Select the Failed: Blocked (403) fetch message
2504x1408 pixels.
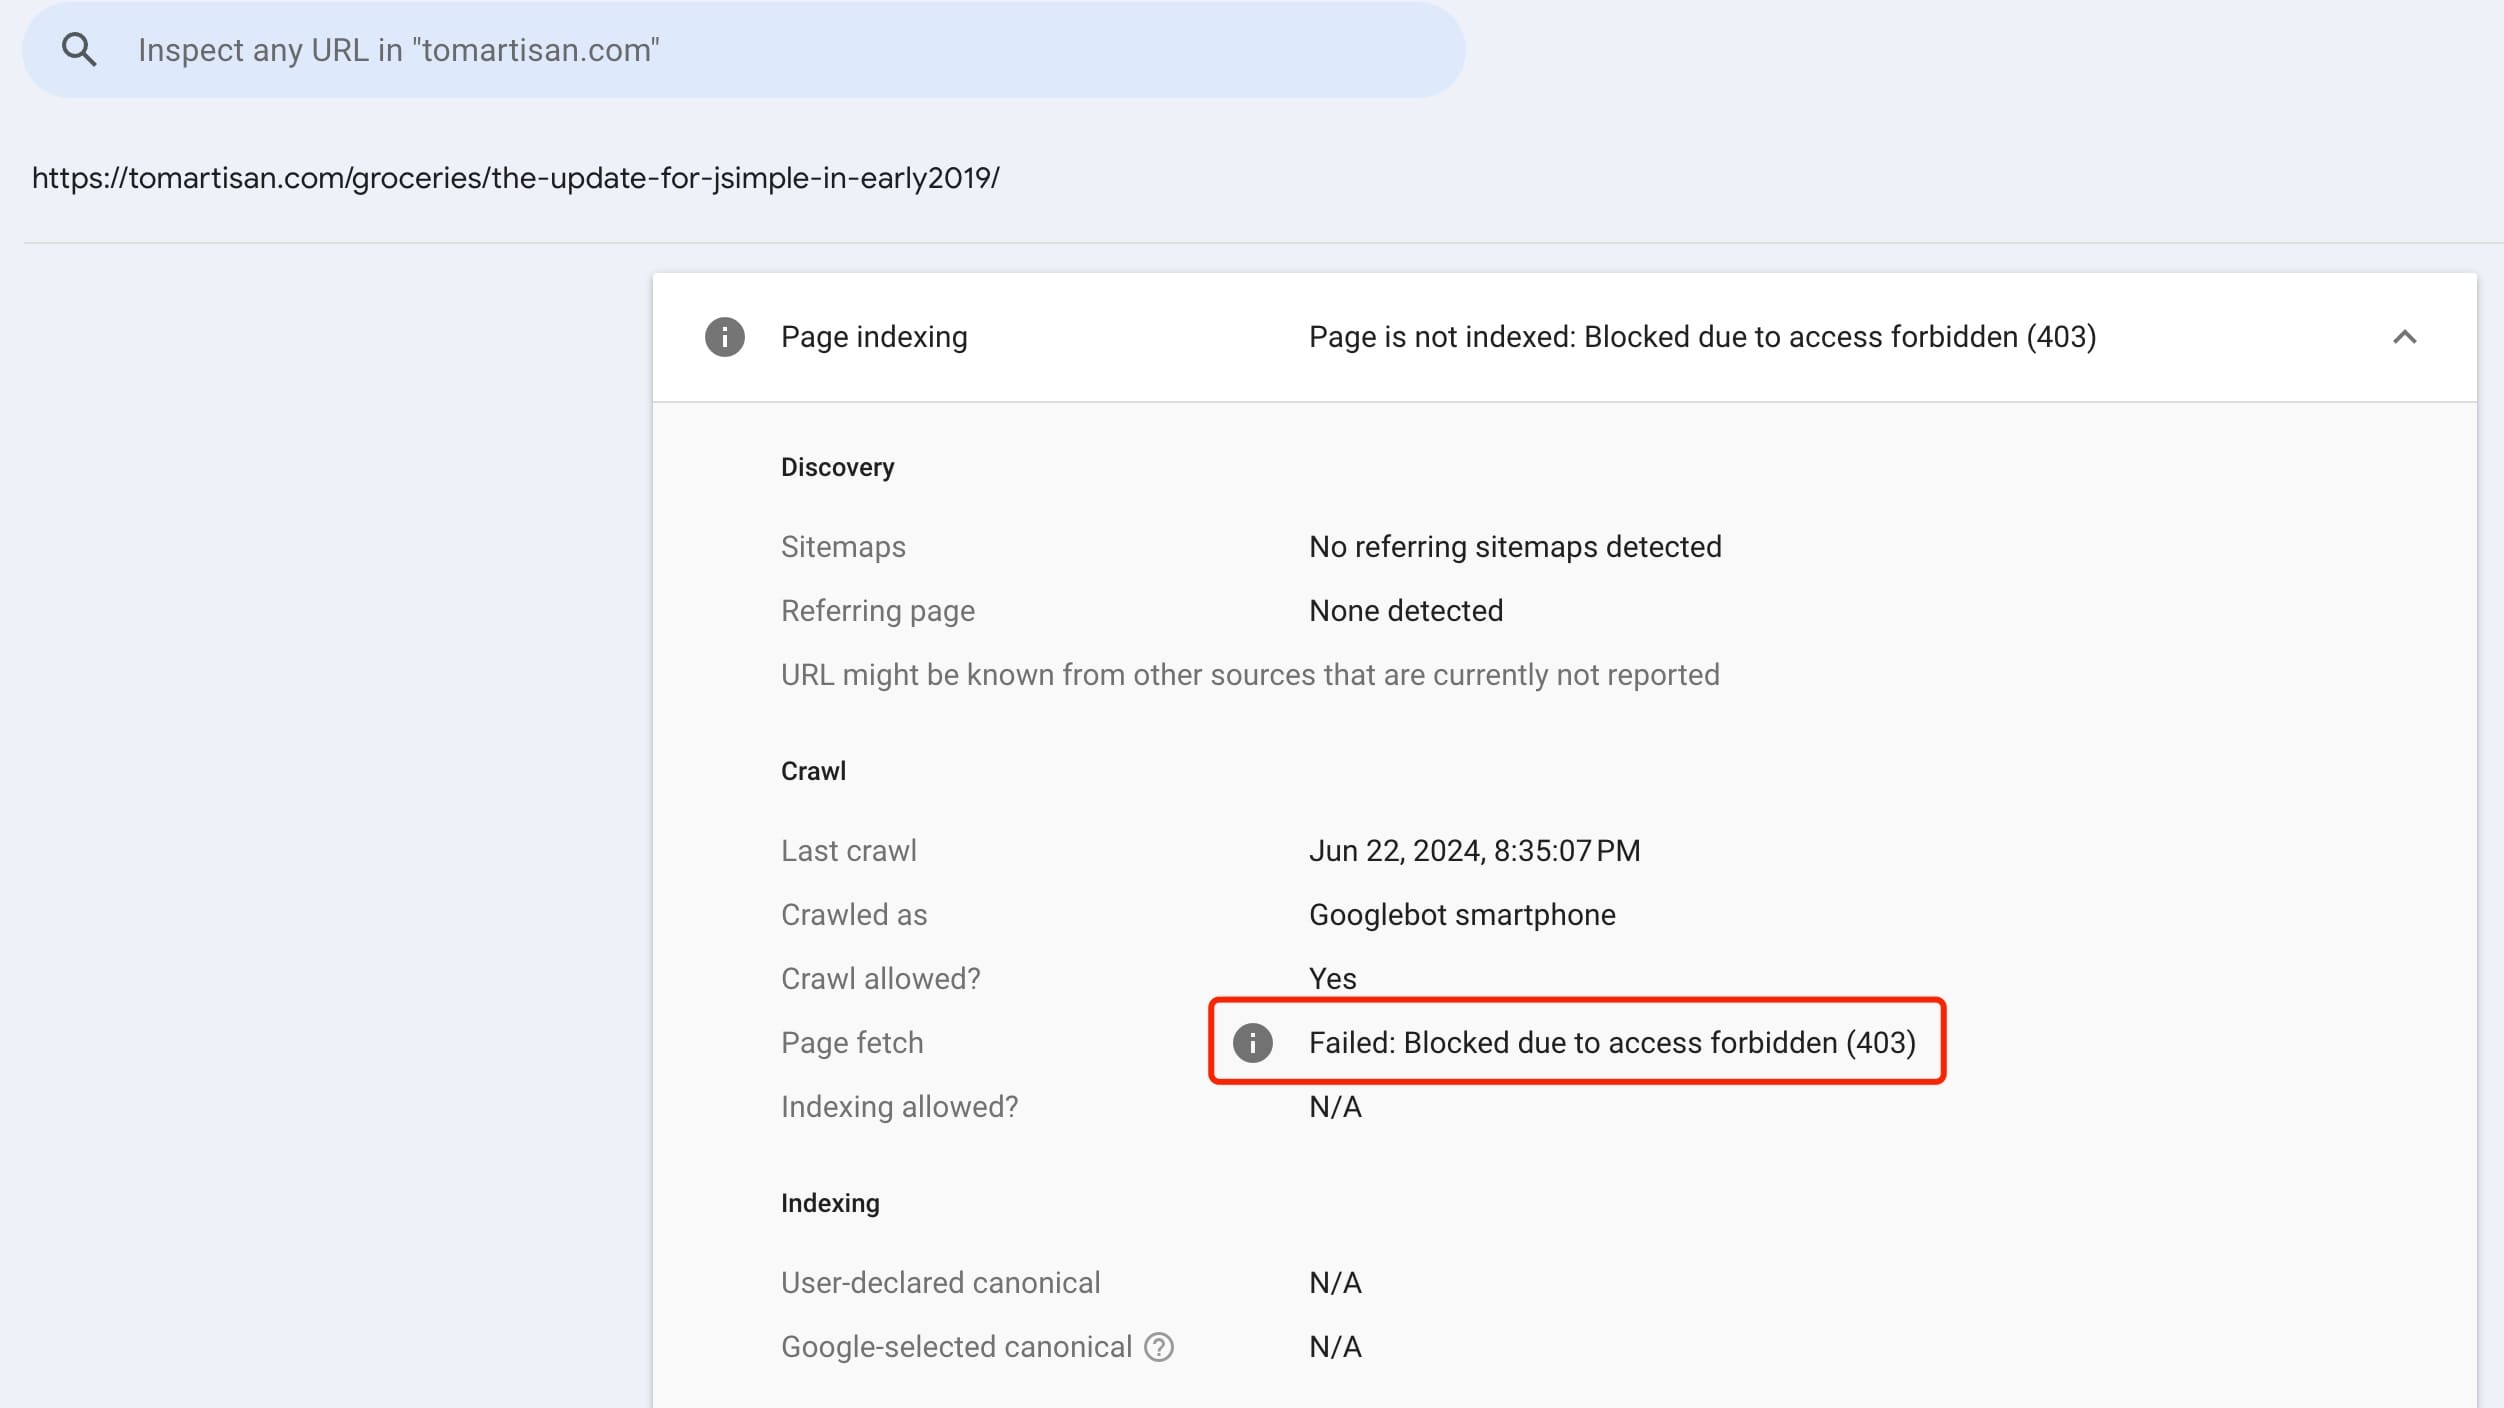(x=1611, y=1043)
